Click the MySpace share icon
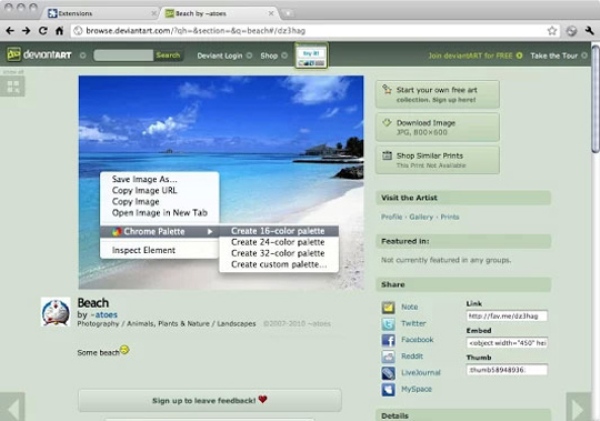Image resolution: width=600 pixels, height=421 pixels. pos(388,388)
